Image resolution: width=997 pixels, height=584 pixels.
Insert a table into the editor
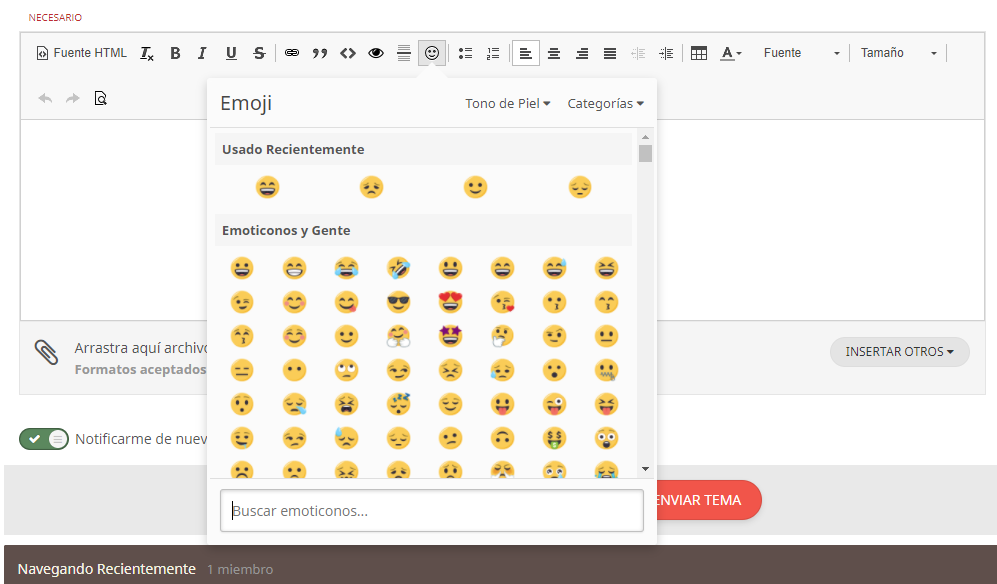pos(698,53)
